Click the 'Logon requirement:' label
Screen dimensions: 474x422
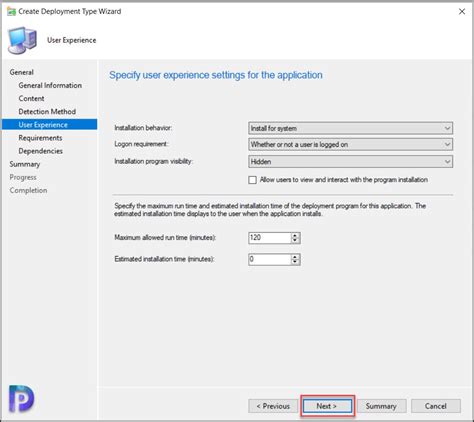(x=141, y=144)
